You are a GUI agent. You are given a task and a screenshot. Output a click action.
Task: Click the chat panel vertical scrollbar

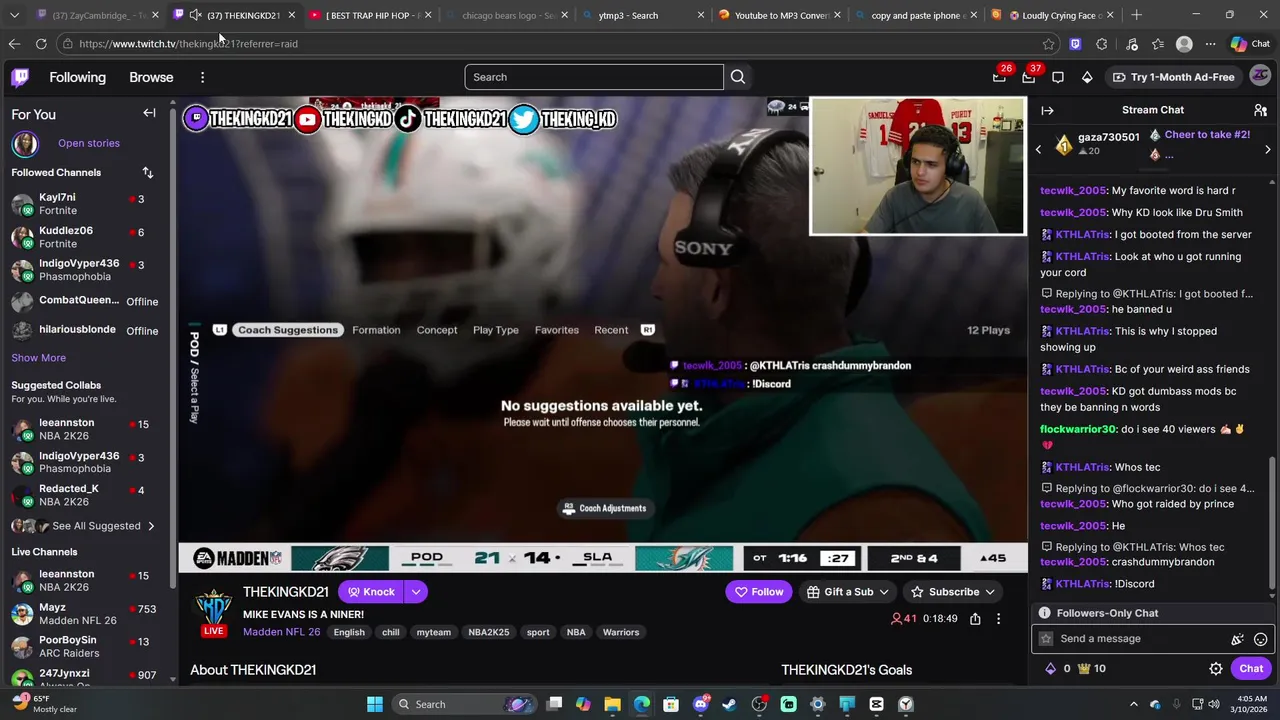click(x=1273, y=525)
